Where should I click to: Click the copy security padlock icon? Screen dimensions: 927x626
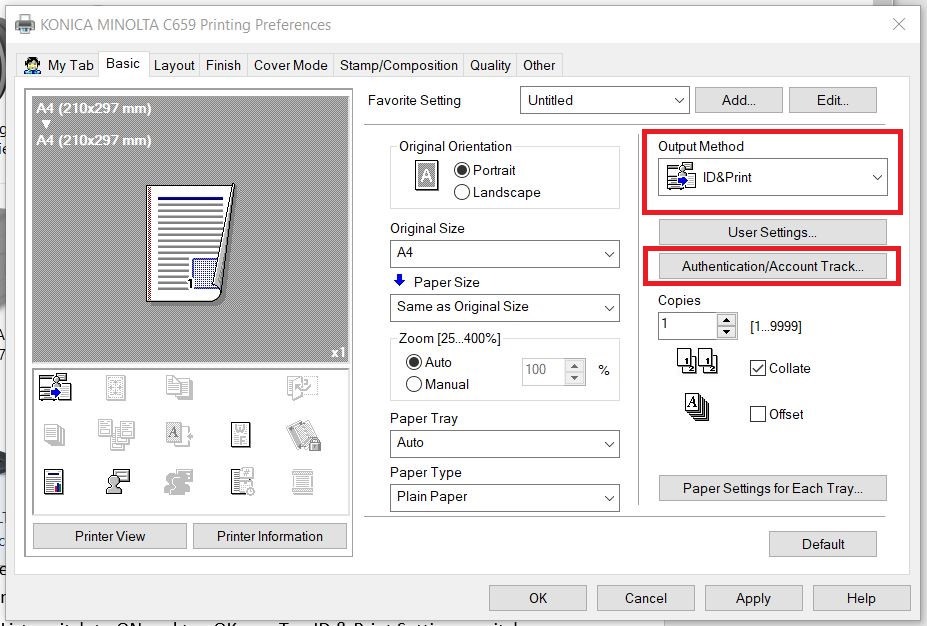pos(301,434)
